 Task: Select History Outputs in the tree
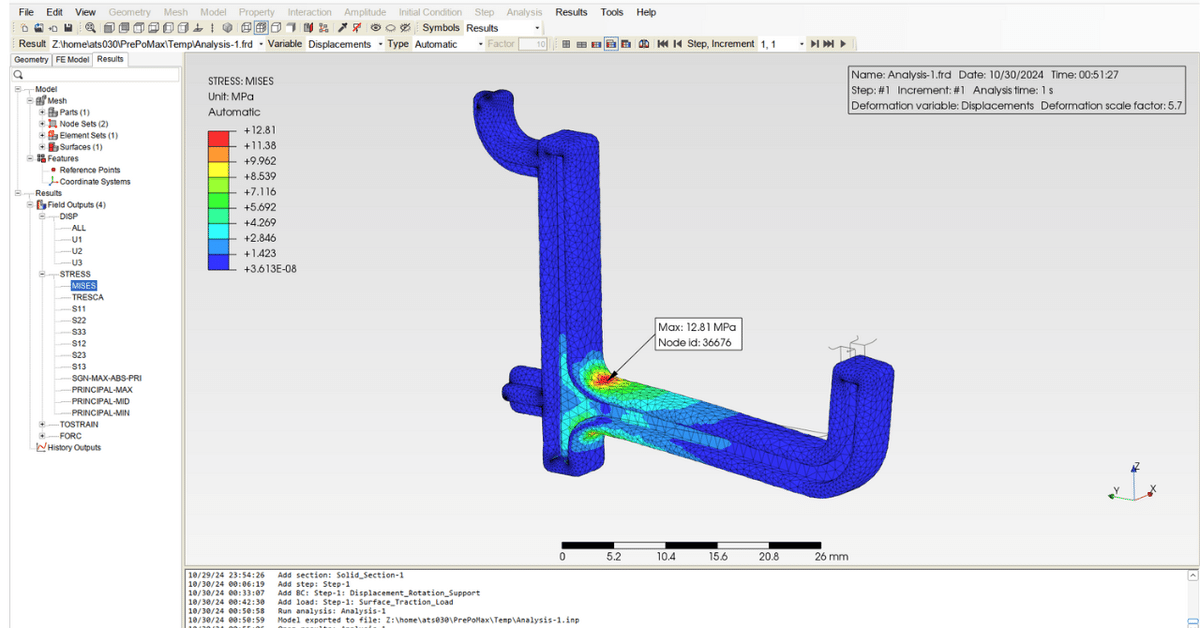pyautogui.click(x=74, y=447)
